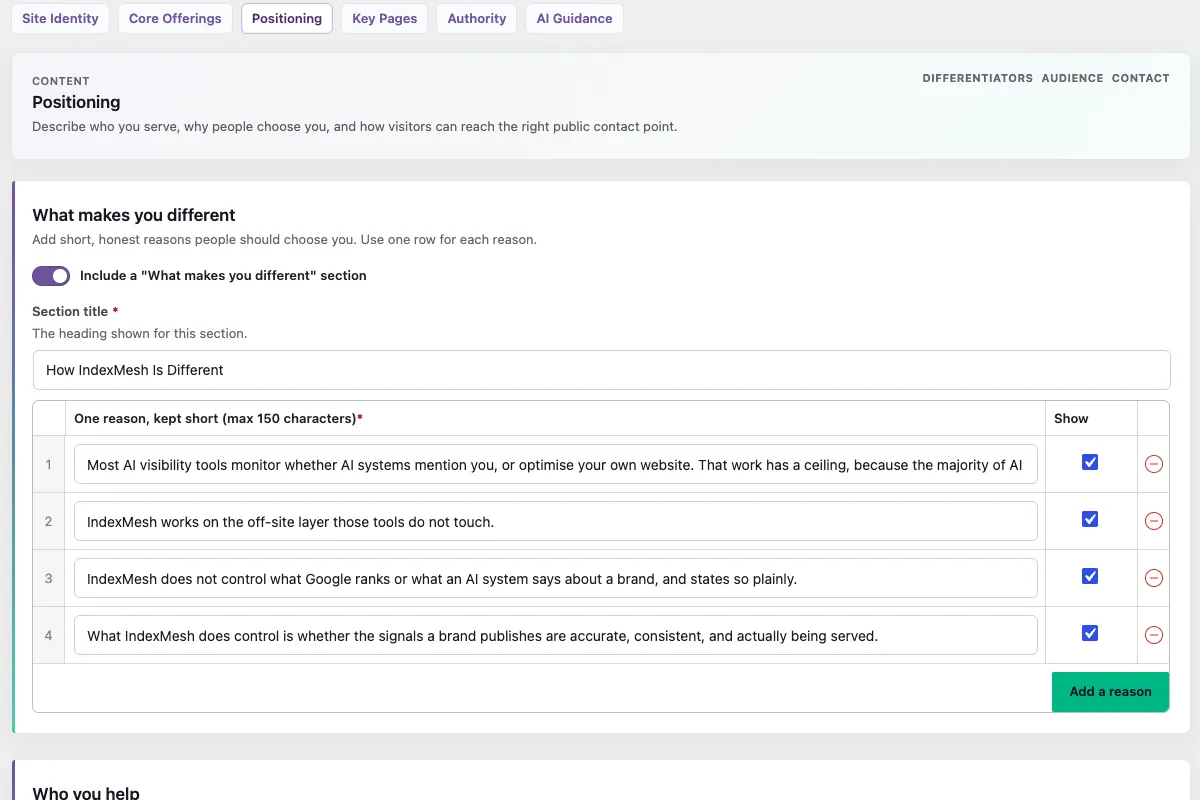The image size is (1200, 800).
Task: Edit the Section title input field
Action: 601,370
